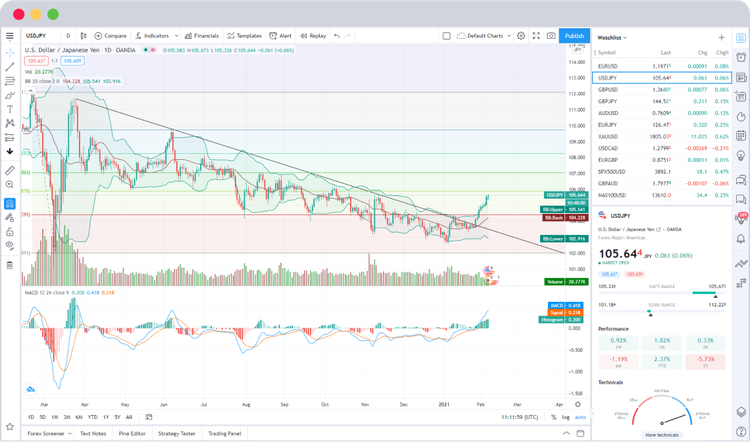This screenshot has height=442, width=750.
Task: Take a chart snapshot with camera icon
Action: point(551,35)
